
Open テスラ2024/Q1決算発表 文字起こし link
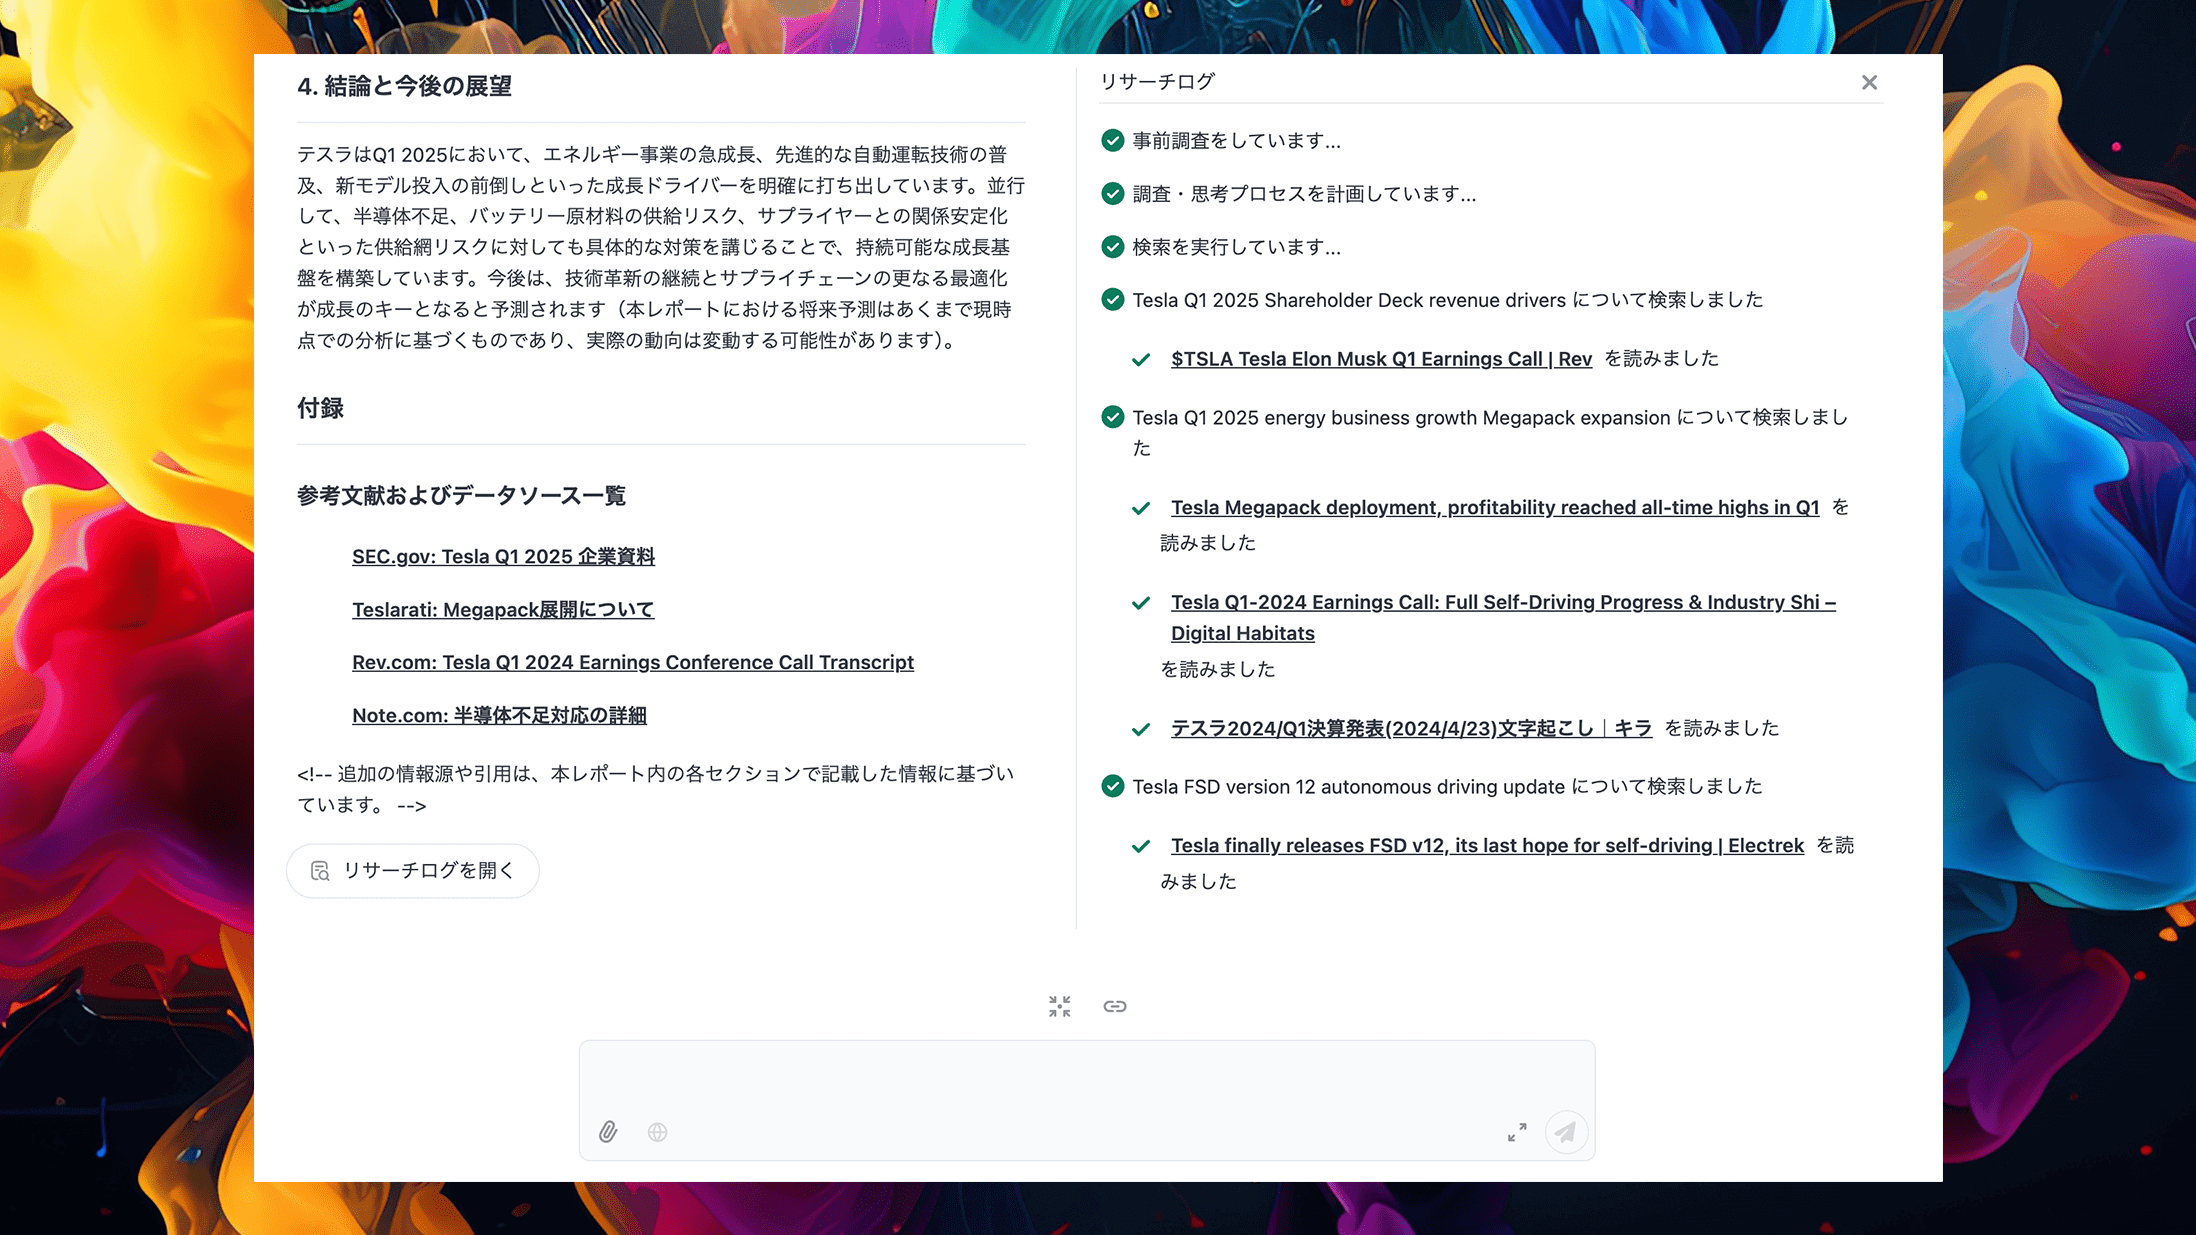(1411, 728)
